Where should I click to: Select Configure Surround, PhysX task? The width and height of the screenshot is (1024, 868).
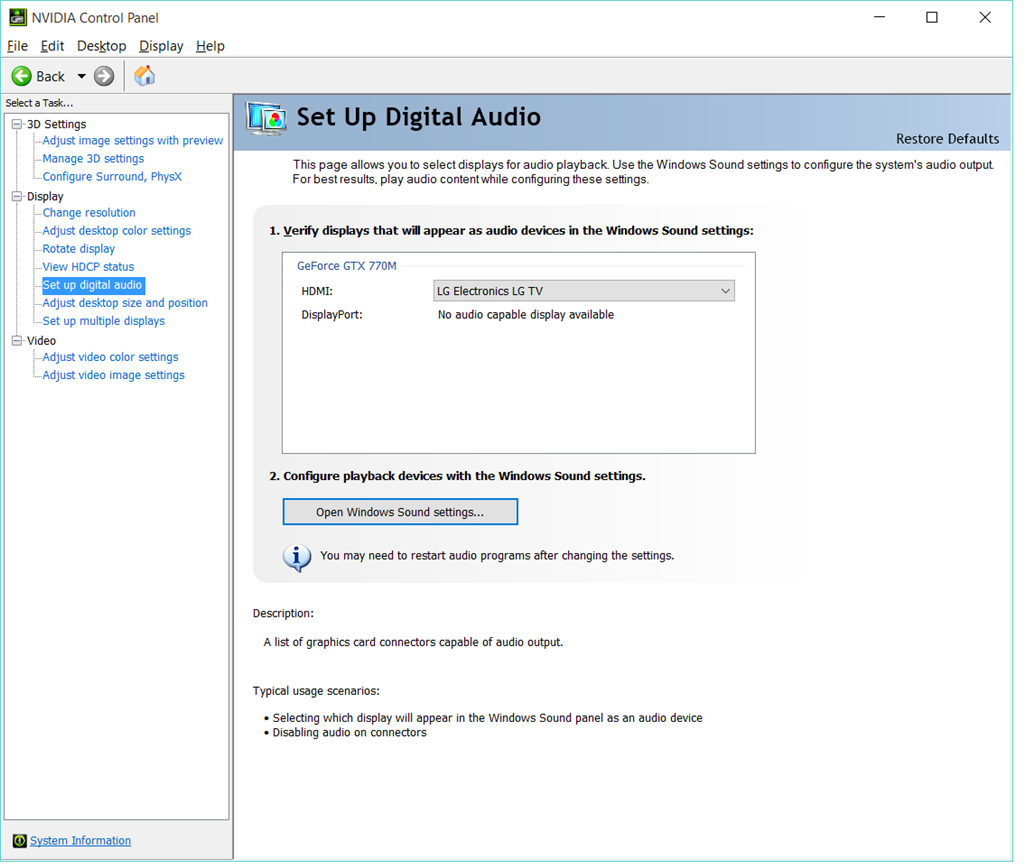coord(113,178)
